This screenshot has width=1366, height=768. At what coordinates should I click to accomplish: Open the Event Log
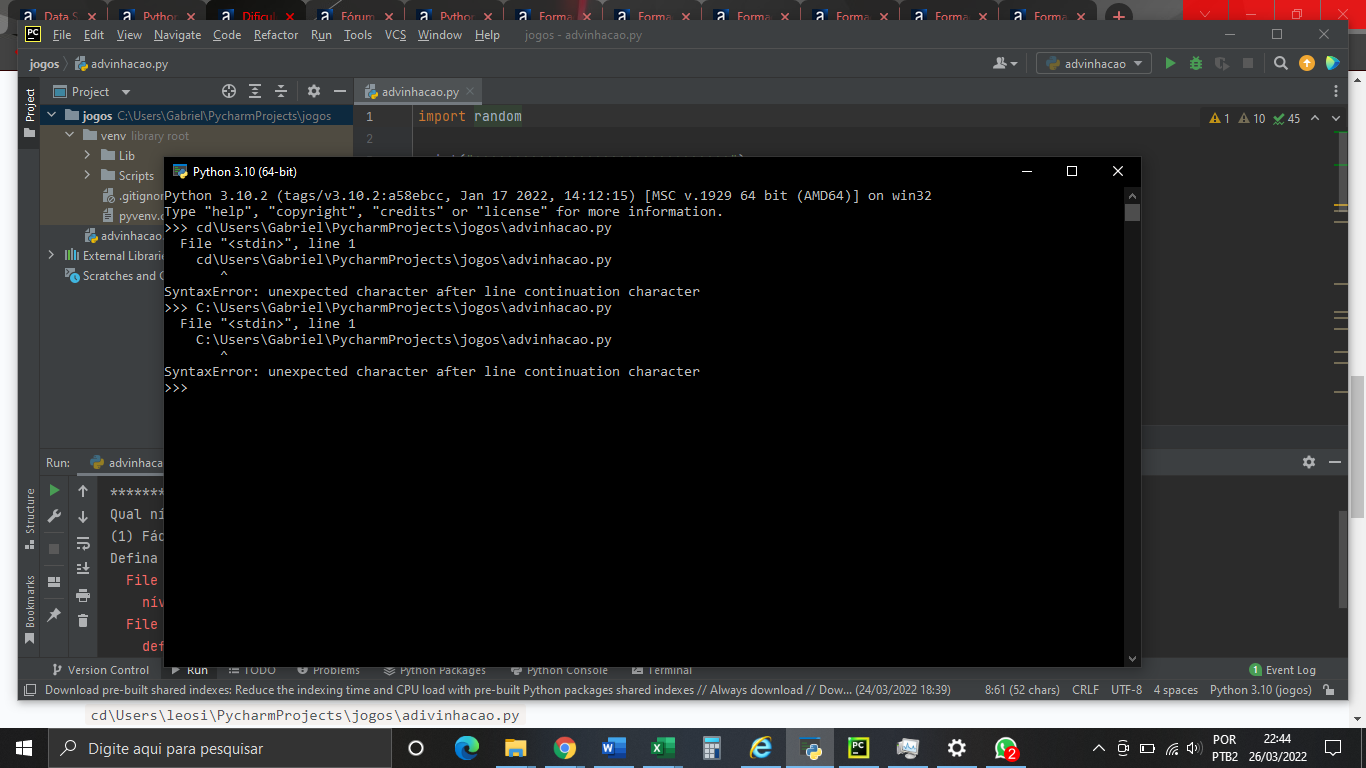(x=1283, y=670)
